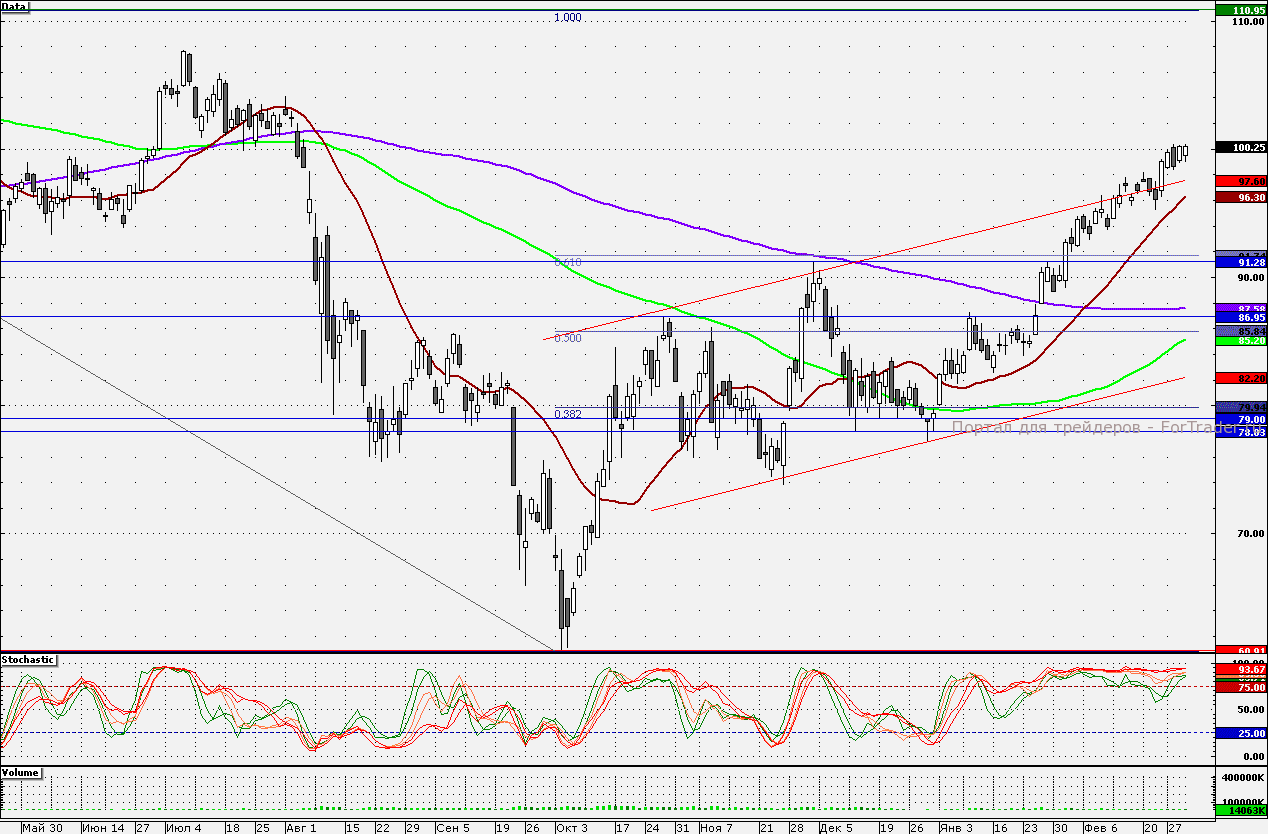Click the Окт 3 date label
This screenshot has height=834, width=1268.
572,828
